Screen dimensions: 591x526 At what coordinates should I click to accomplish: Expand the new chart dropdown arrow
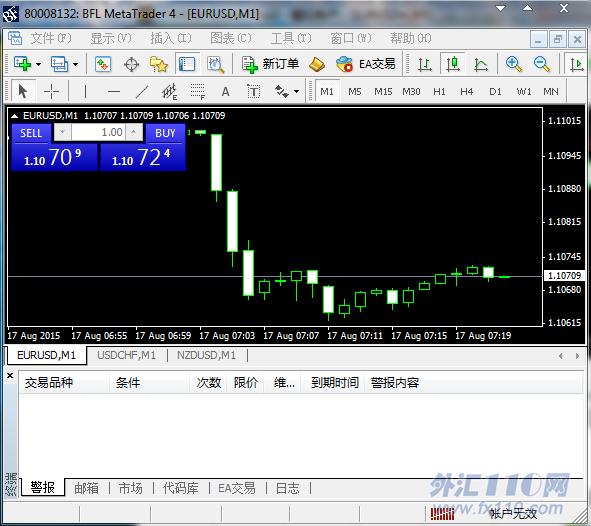(x=38, y=64)
